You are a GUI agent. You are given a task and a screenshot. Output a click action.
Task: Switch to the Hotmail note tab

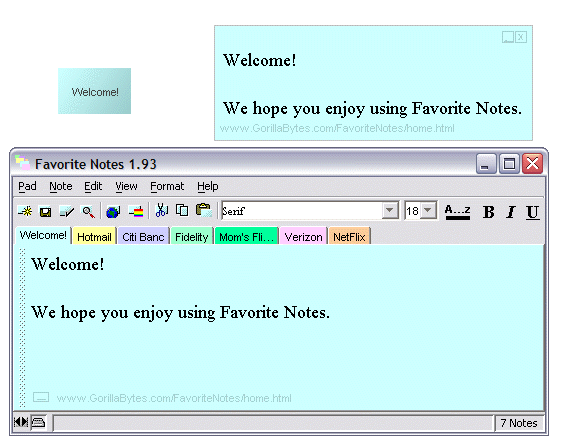point(94,237)
